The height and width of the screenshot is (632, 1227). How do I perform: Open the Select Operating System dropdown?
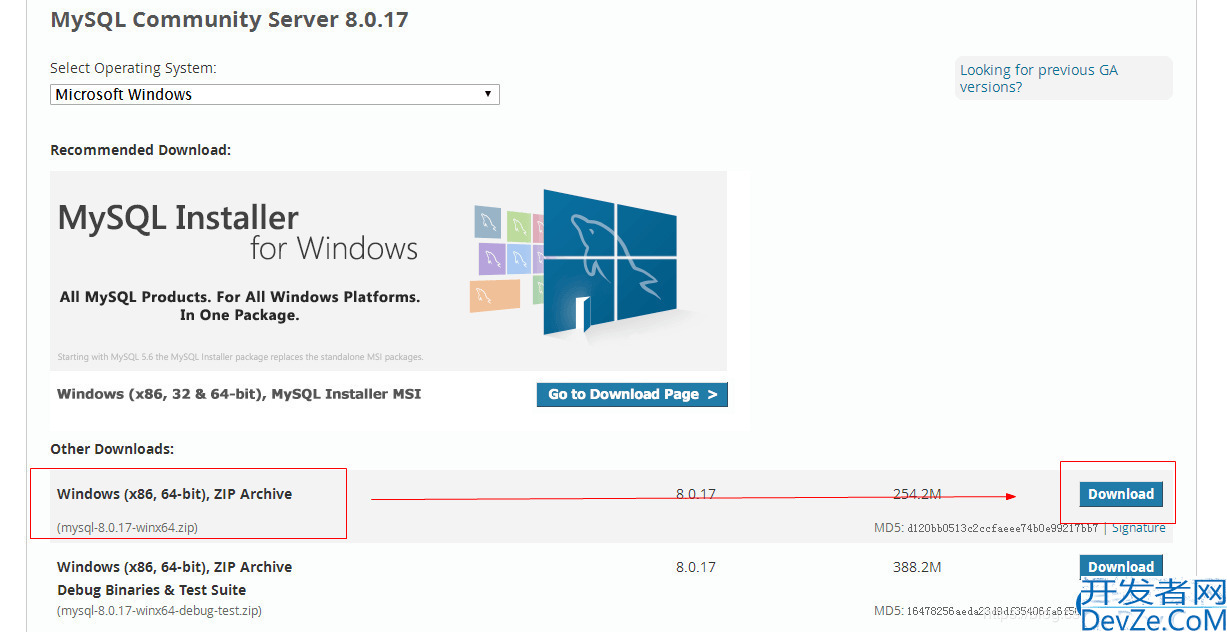coord(274,94)
